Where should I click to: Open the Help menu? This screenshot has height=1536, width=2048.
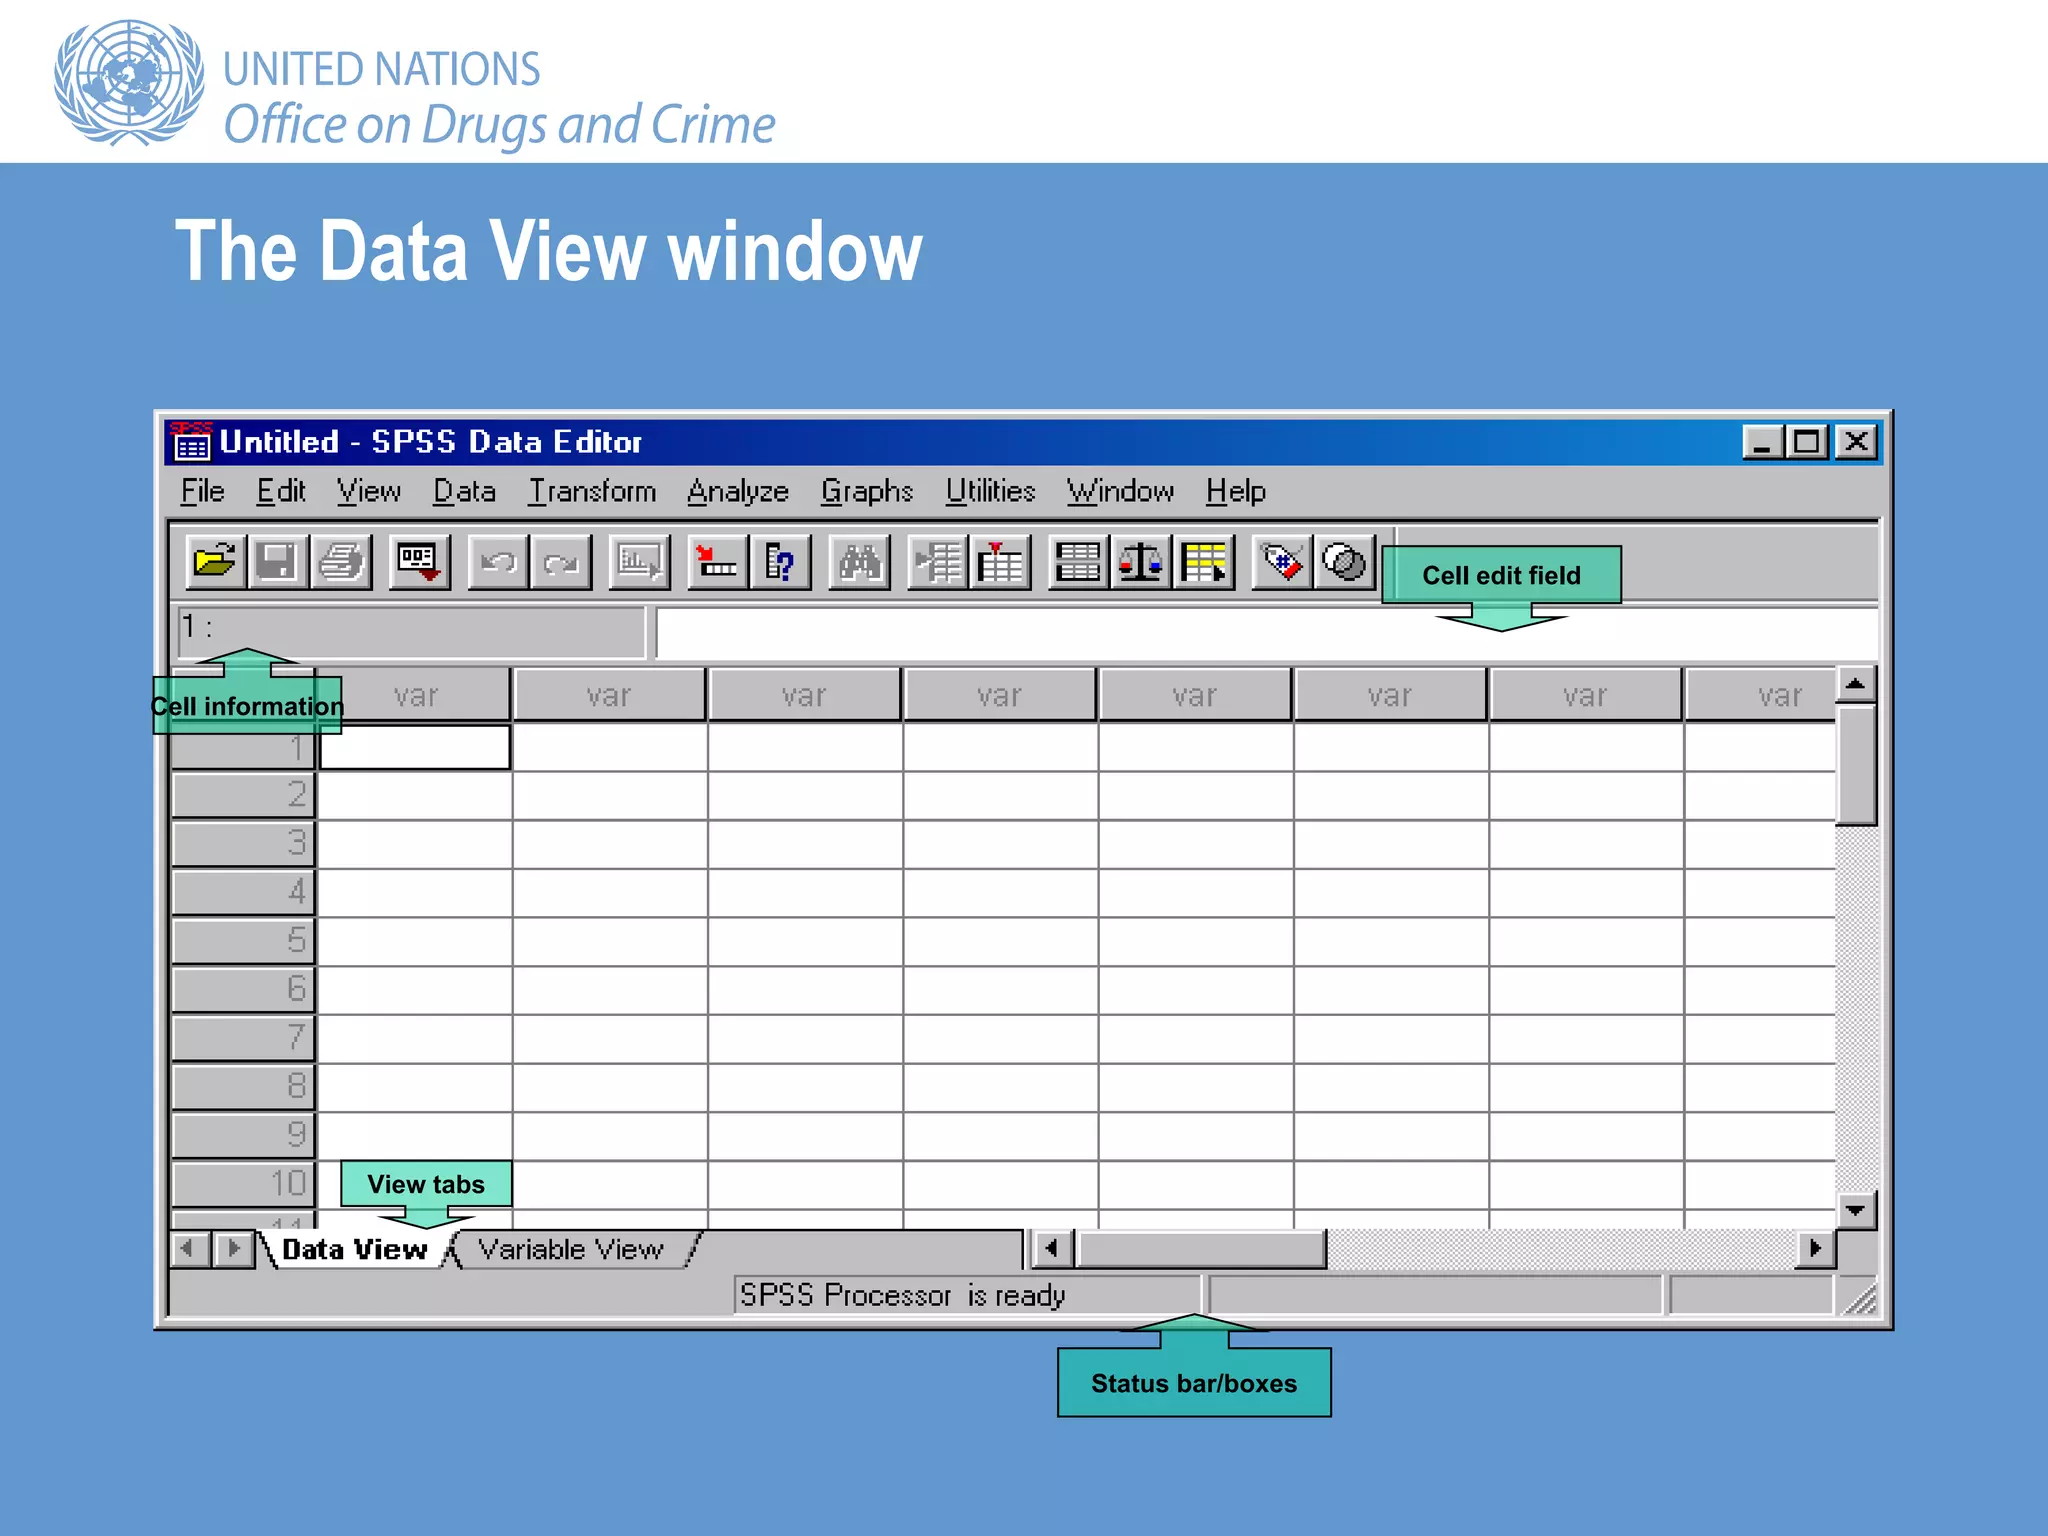(x=1235, y=491)
